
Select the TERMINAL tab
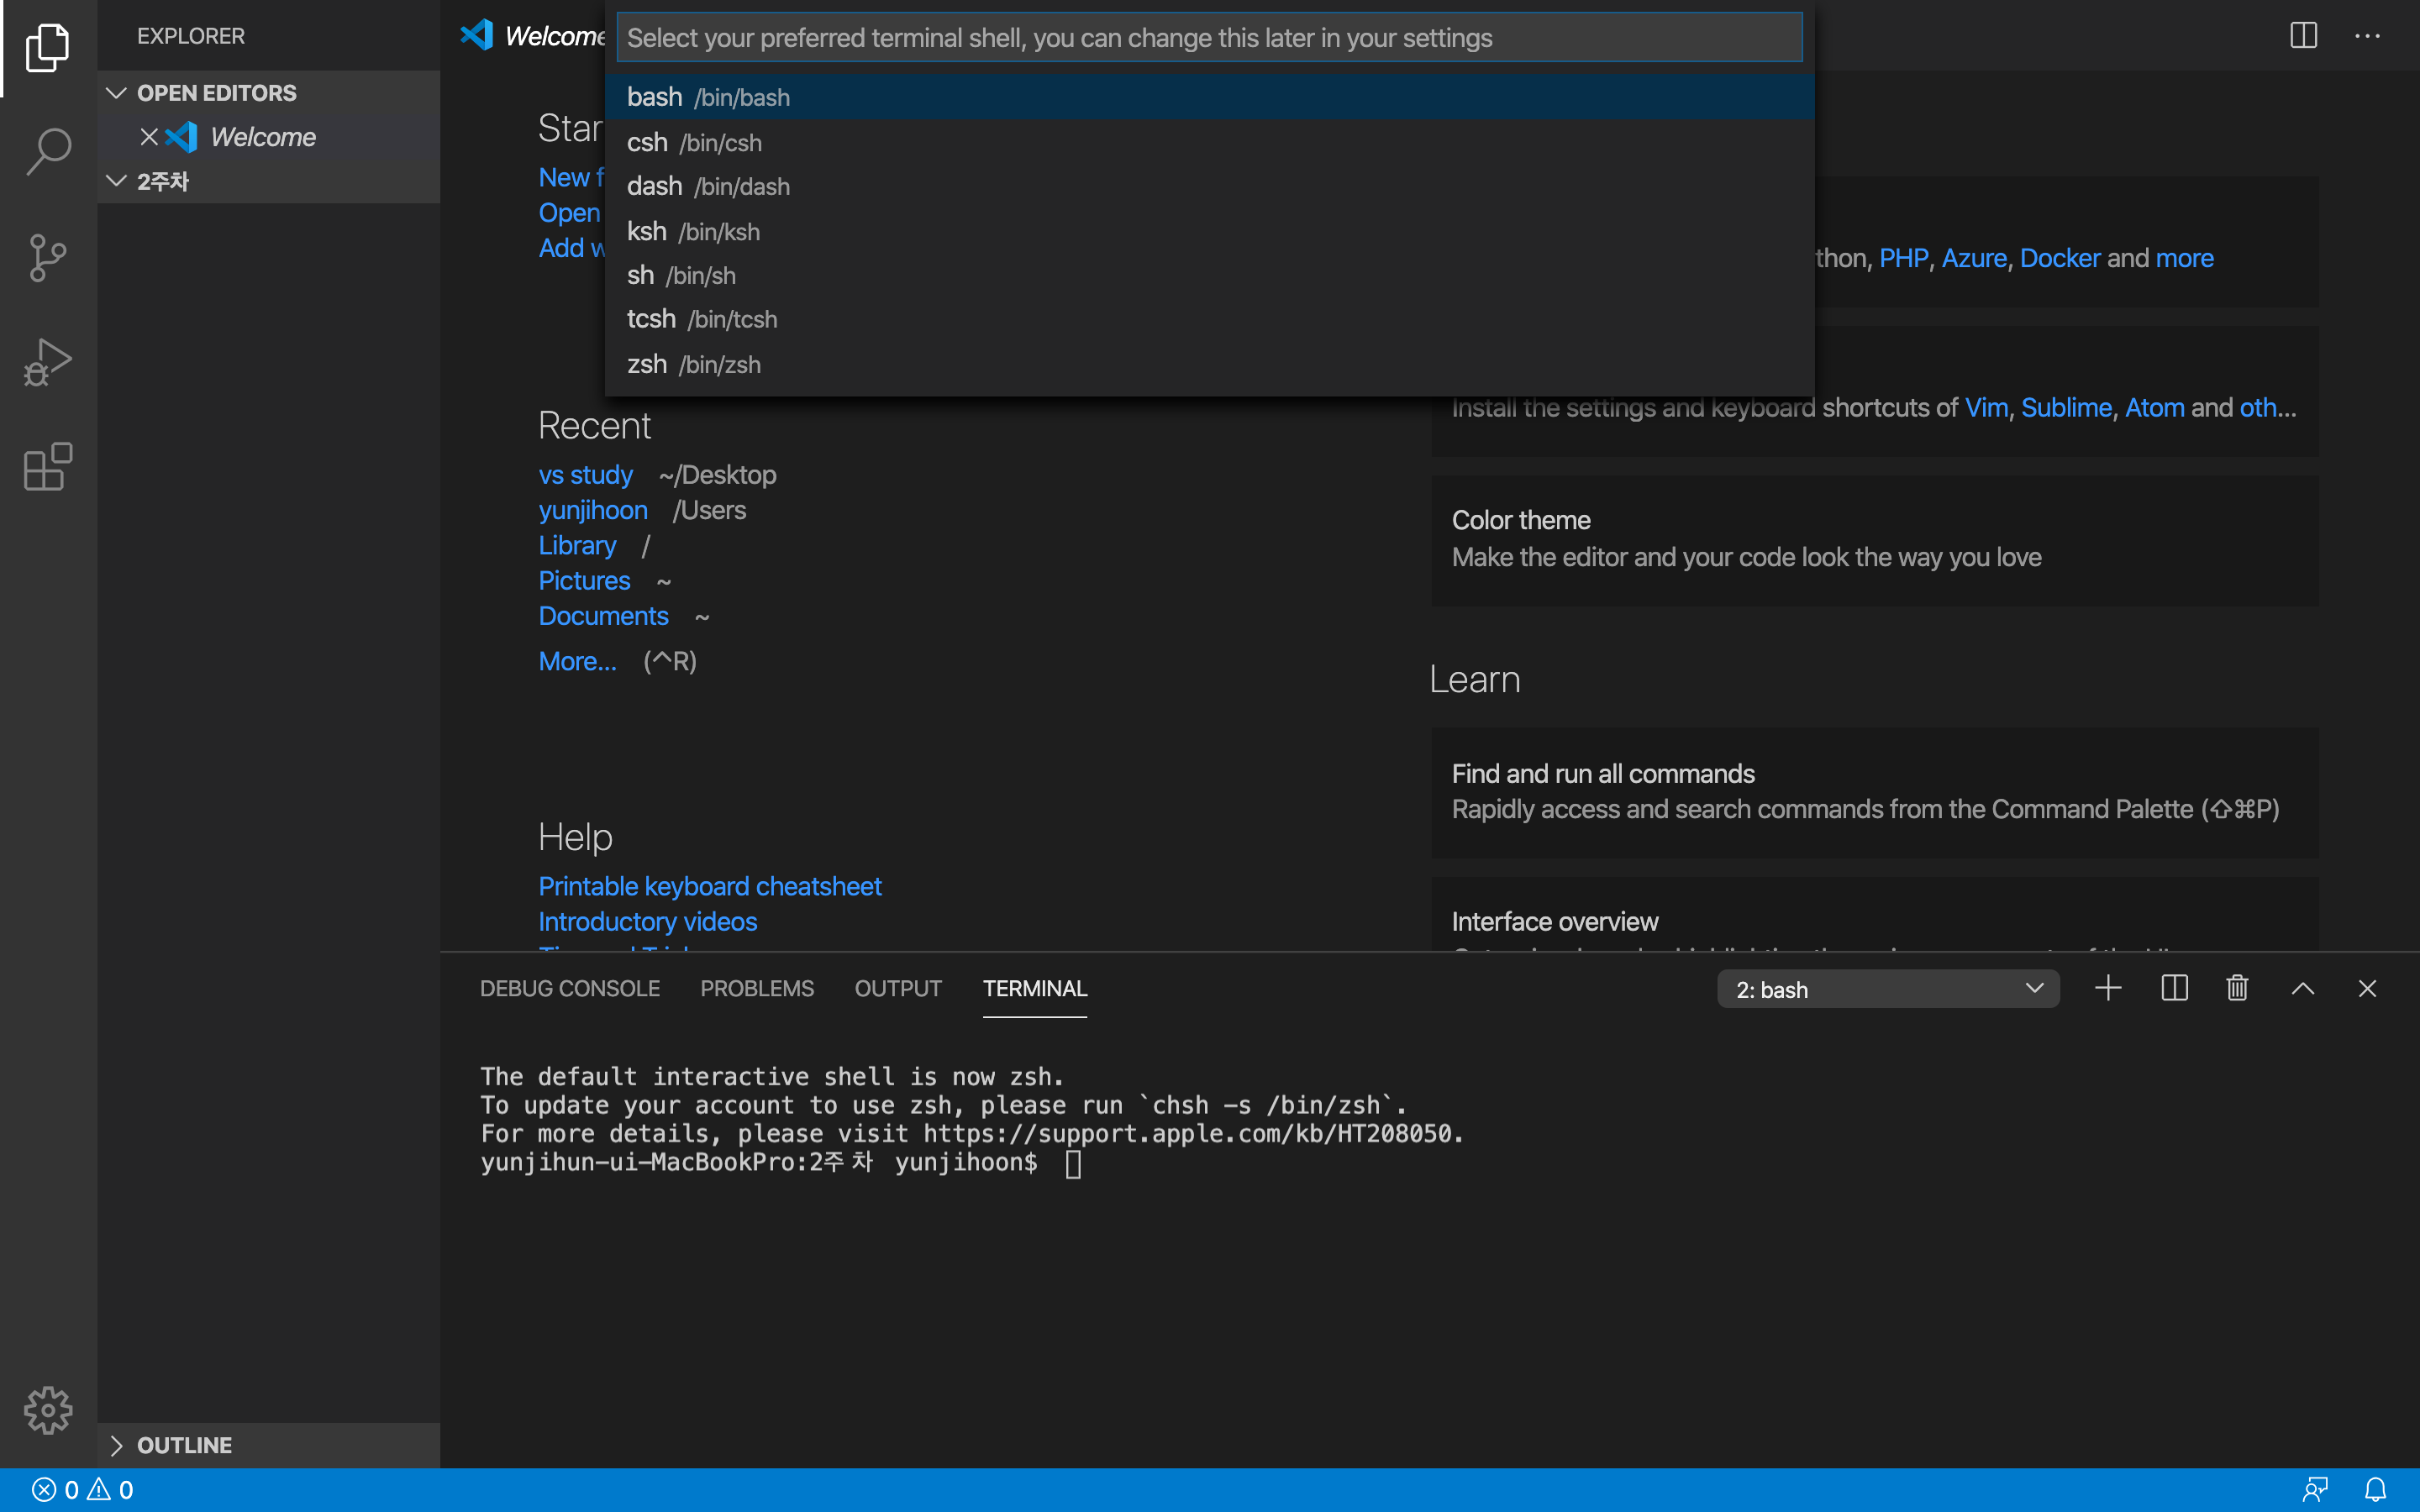click(1035, 988)
